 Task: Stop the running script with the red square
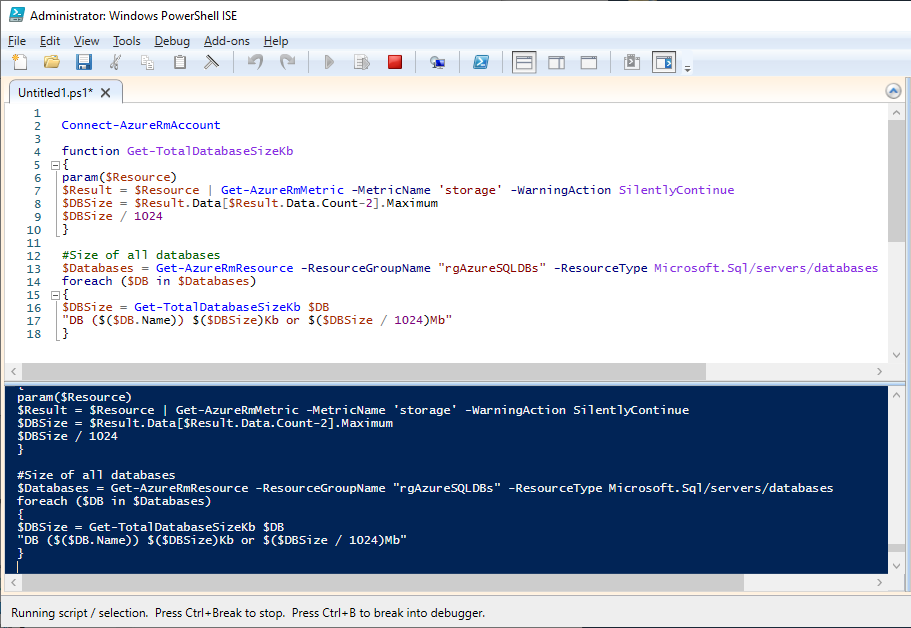(x=395, y=62)
